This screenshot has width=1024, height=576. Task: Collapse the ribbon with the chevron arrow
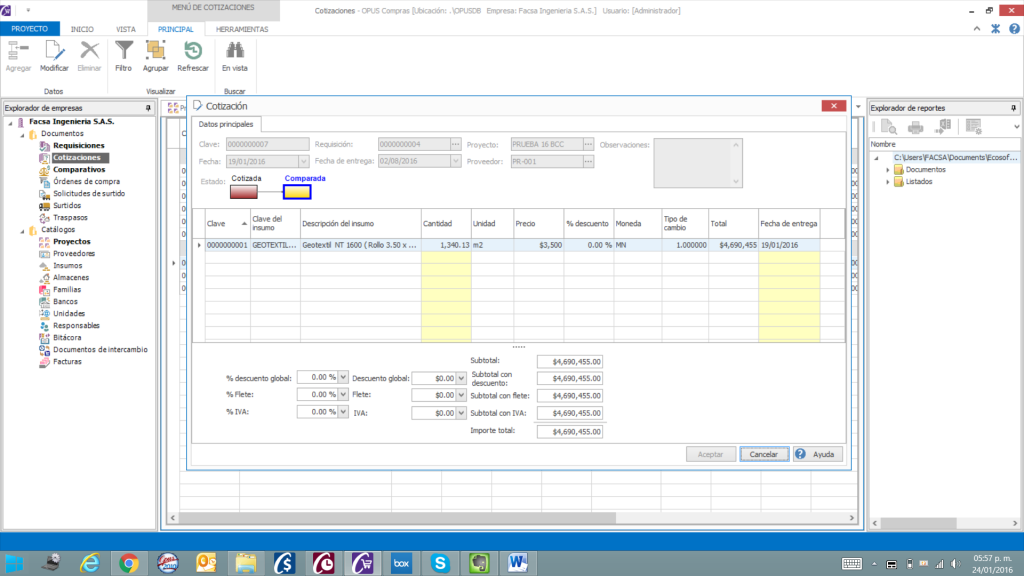point(978,29)
